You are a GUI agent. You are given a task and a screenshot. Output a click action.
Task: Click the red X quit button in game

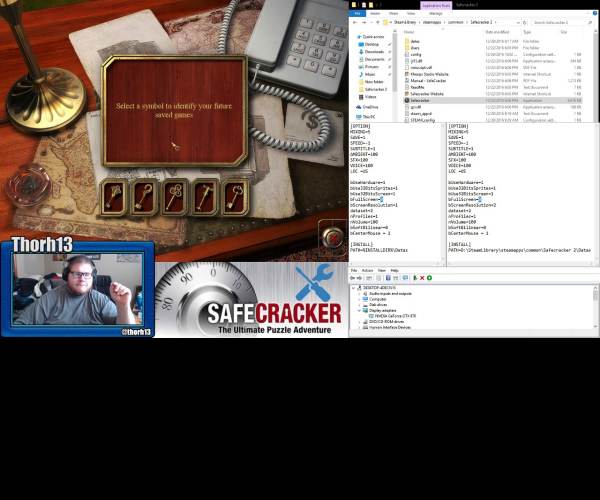pyautogui.click(x=333, y=238)
